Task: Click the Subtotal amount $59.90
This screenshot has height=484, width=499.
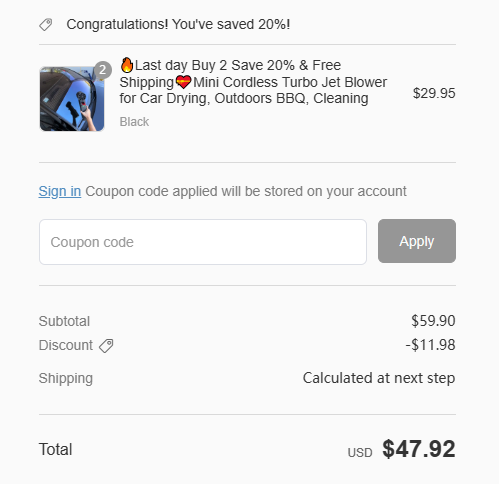Action: click(x=433, y=321)
